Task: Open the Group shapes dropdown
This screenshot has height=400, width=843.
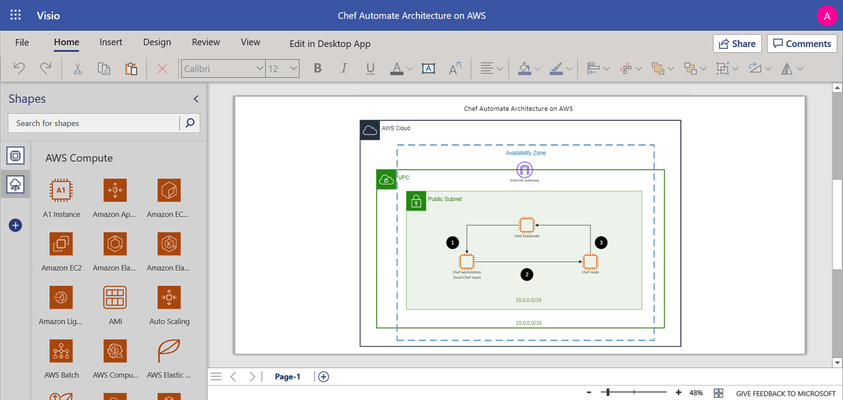Action: click(x=727, y=68)
